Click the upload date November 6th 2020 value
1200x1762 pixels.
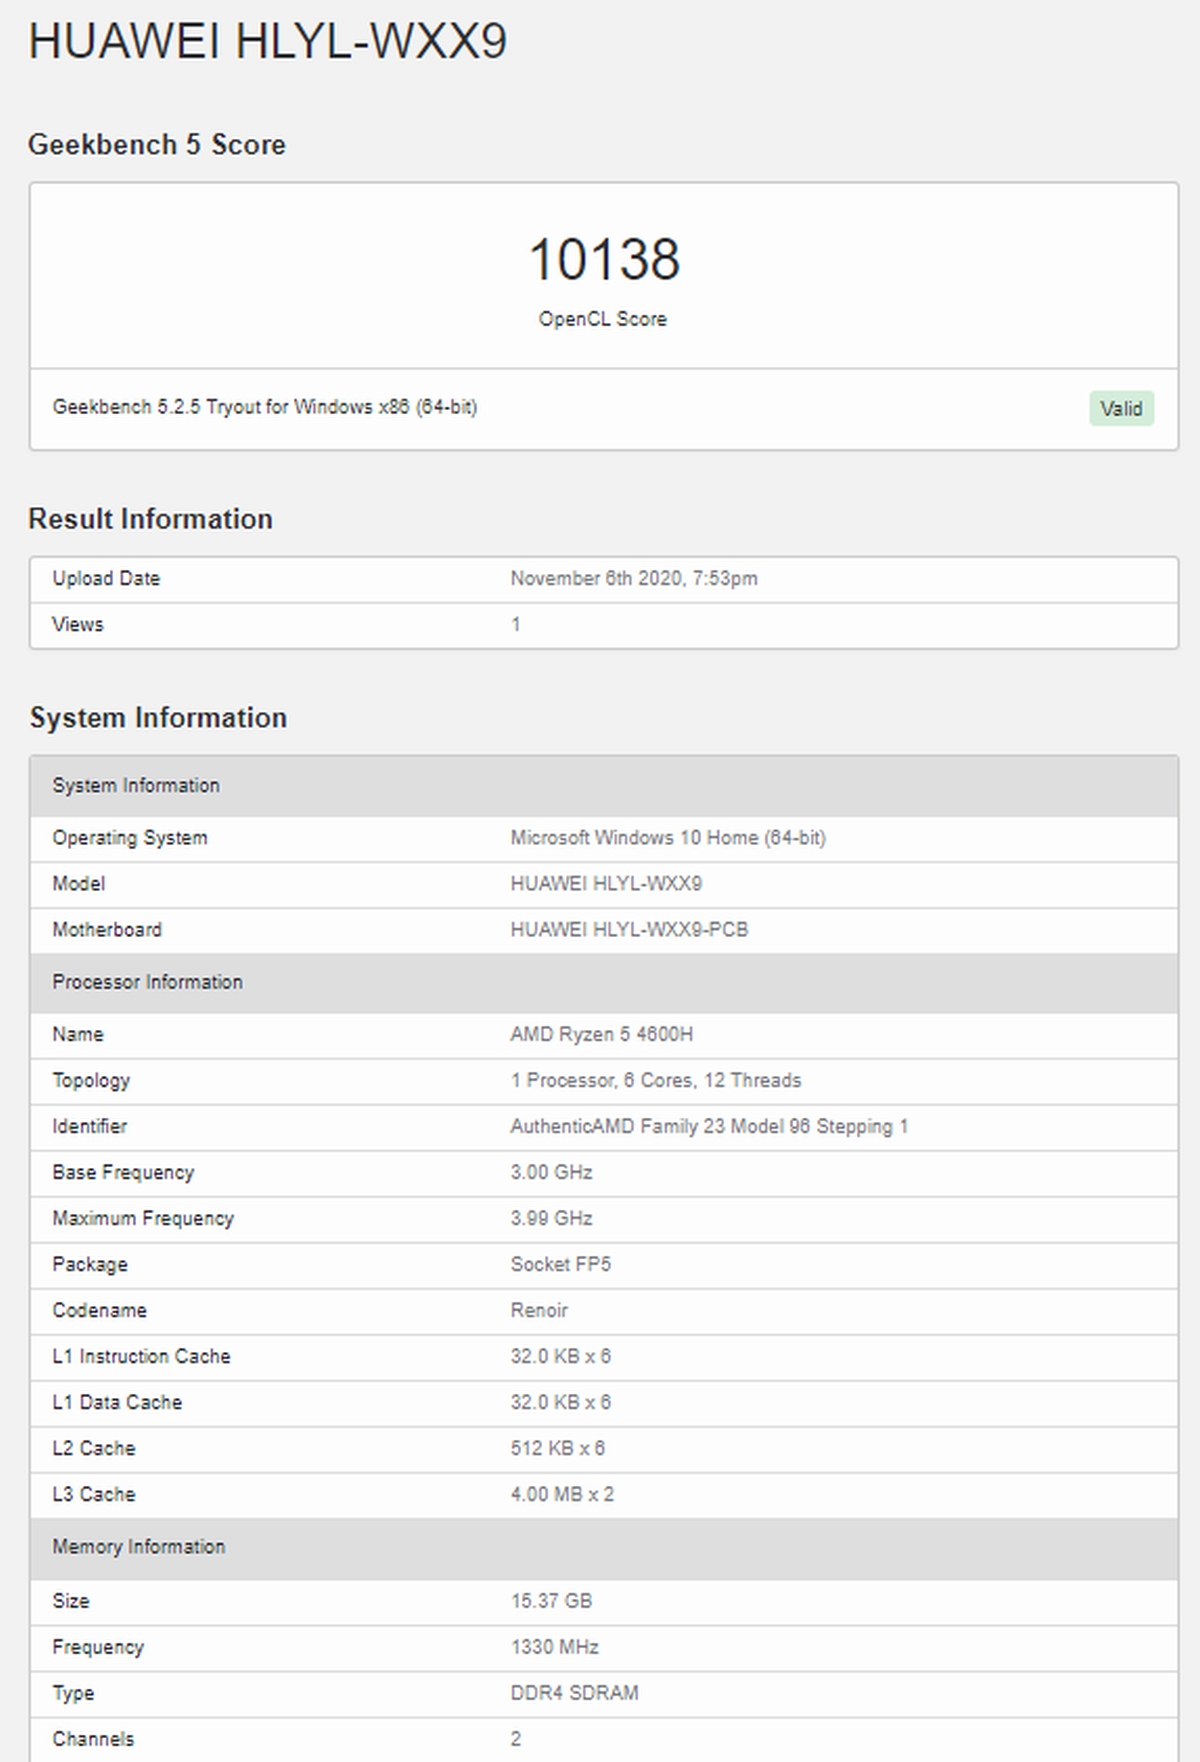pos(633,578)
